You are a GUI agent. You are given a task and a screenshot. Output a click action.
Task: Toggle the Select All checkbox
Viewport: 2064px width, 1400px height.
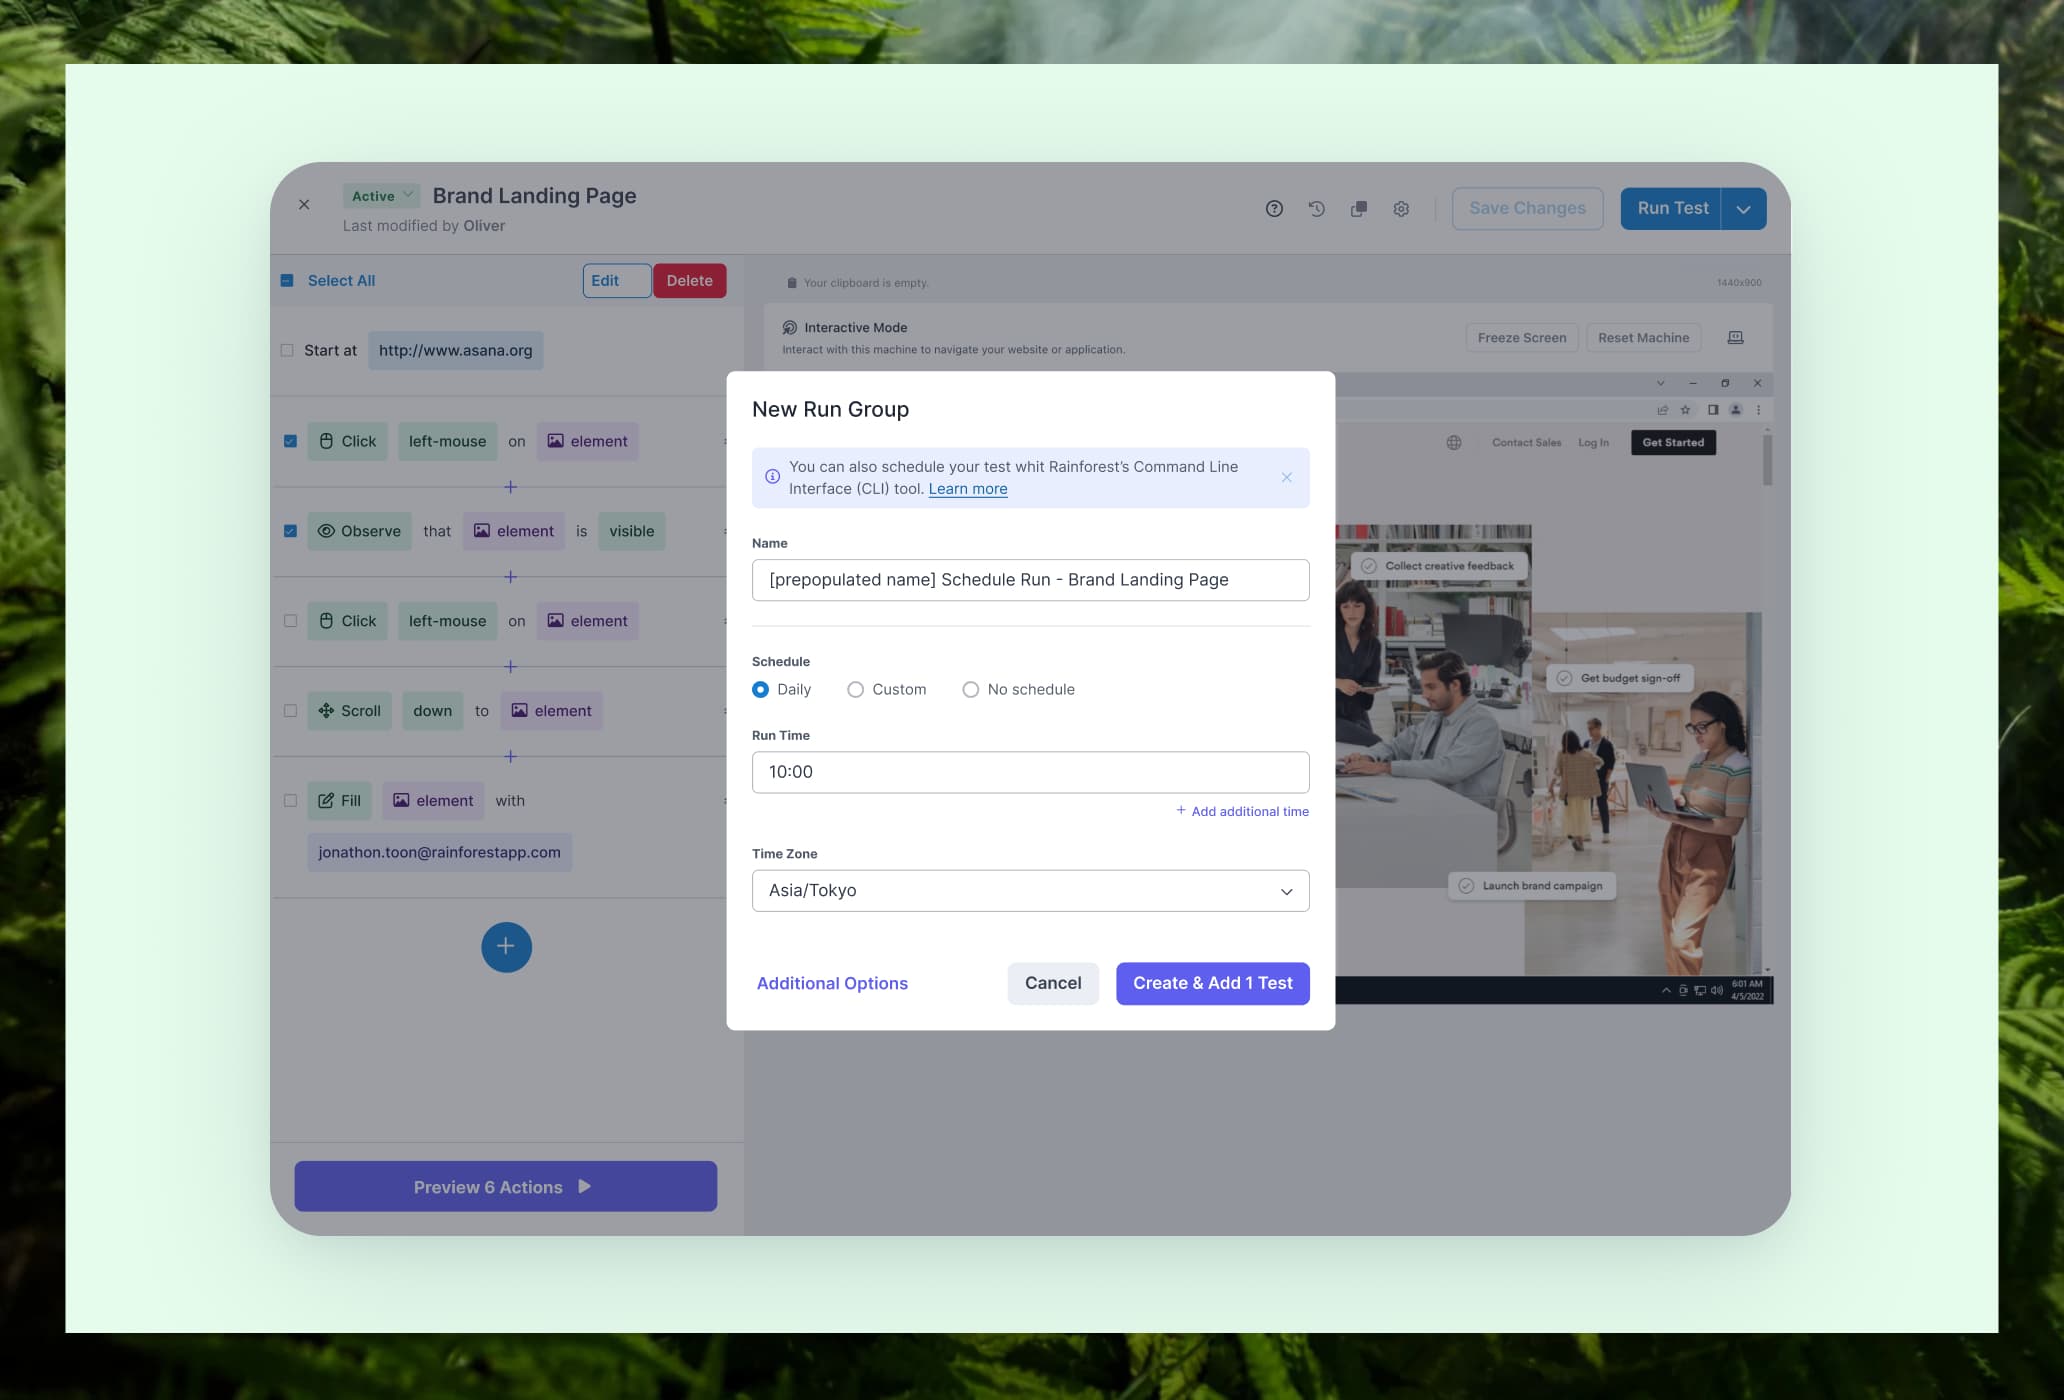coord(287,281)
